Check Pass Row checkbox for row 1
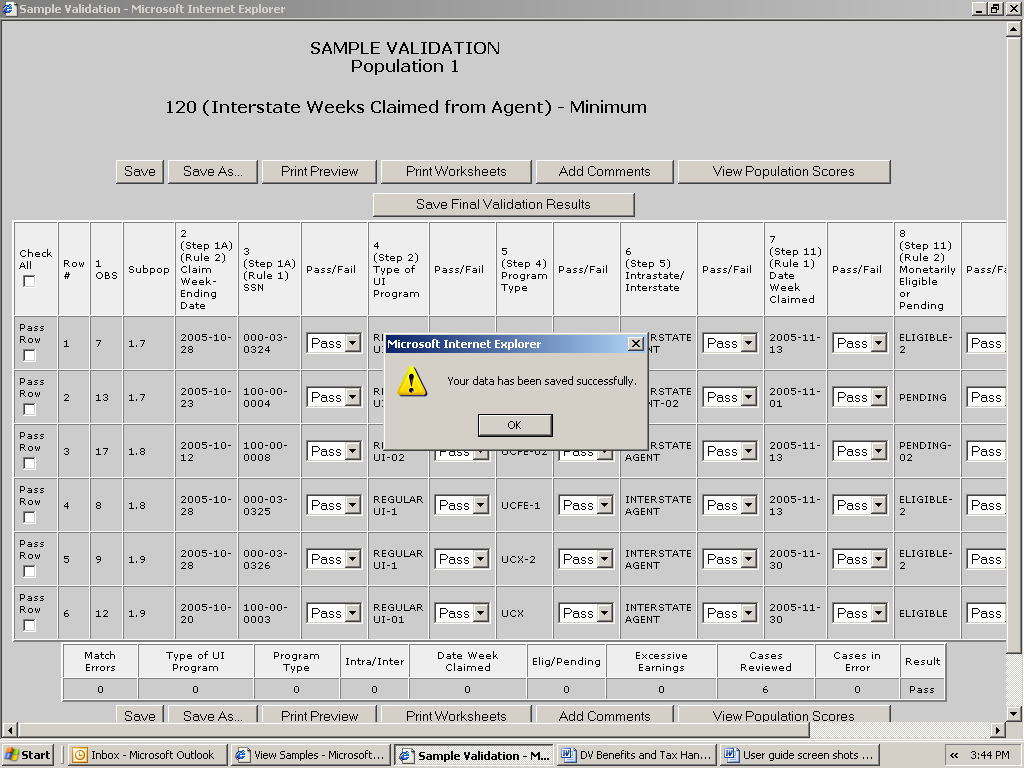The width and height of the screenshot is (1024, 768). 29,355
